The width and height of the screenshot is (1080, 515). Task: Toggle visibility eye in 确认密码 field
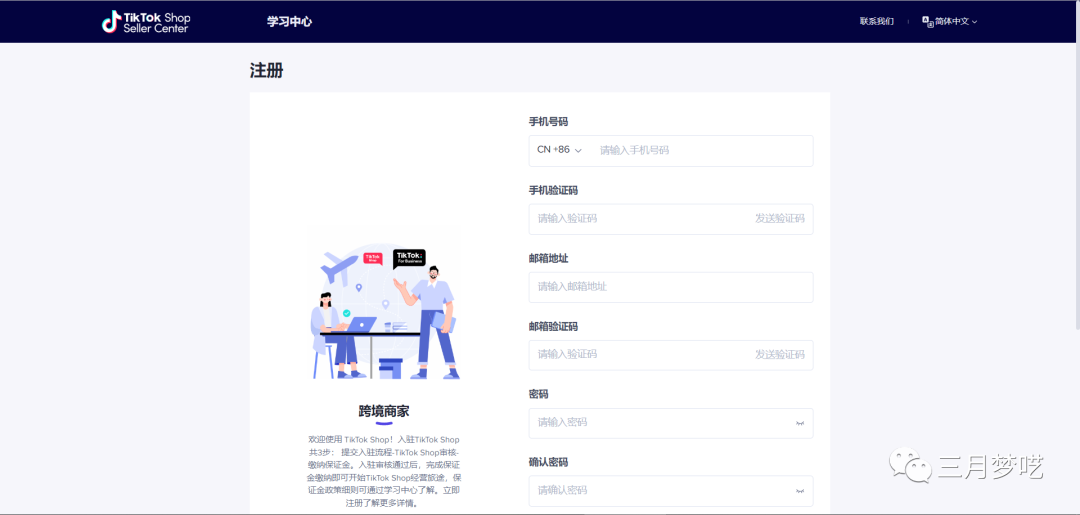pos(800,492)
